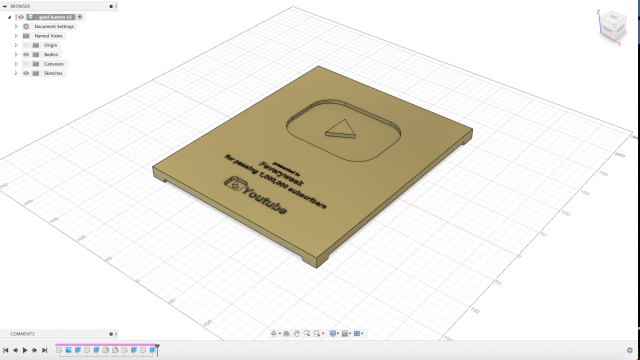Screen dimensions: 640x360
Task: Select the canvas image feature in timeline
Action: click(68, 350)
